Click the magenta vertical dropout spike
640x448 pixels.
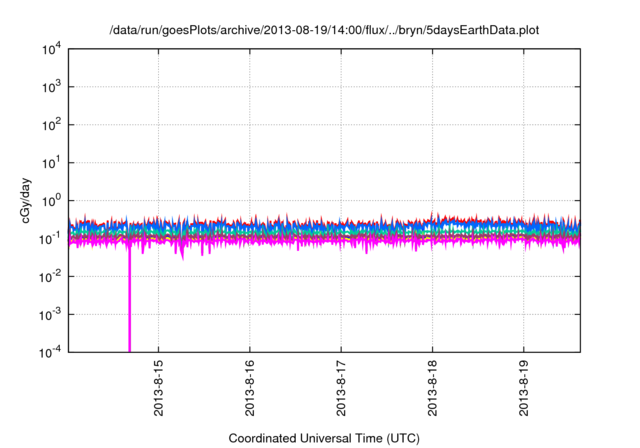[x=129, y=298]
